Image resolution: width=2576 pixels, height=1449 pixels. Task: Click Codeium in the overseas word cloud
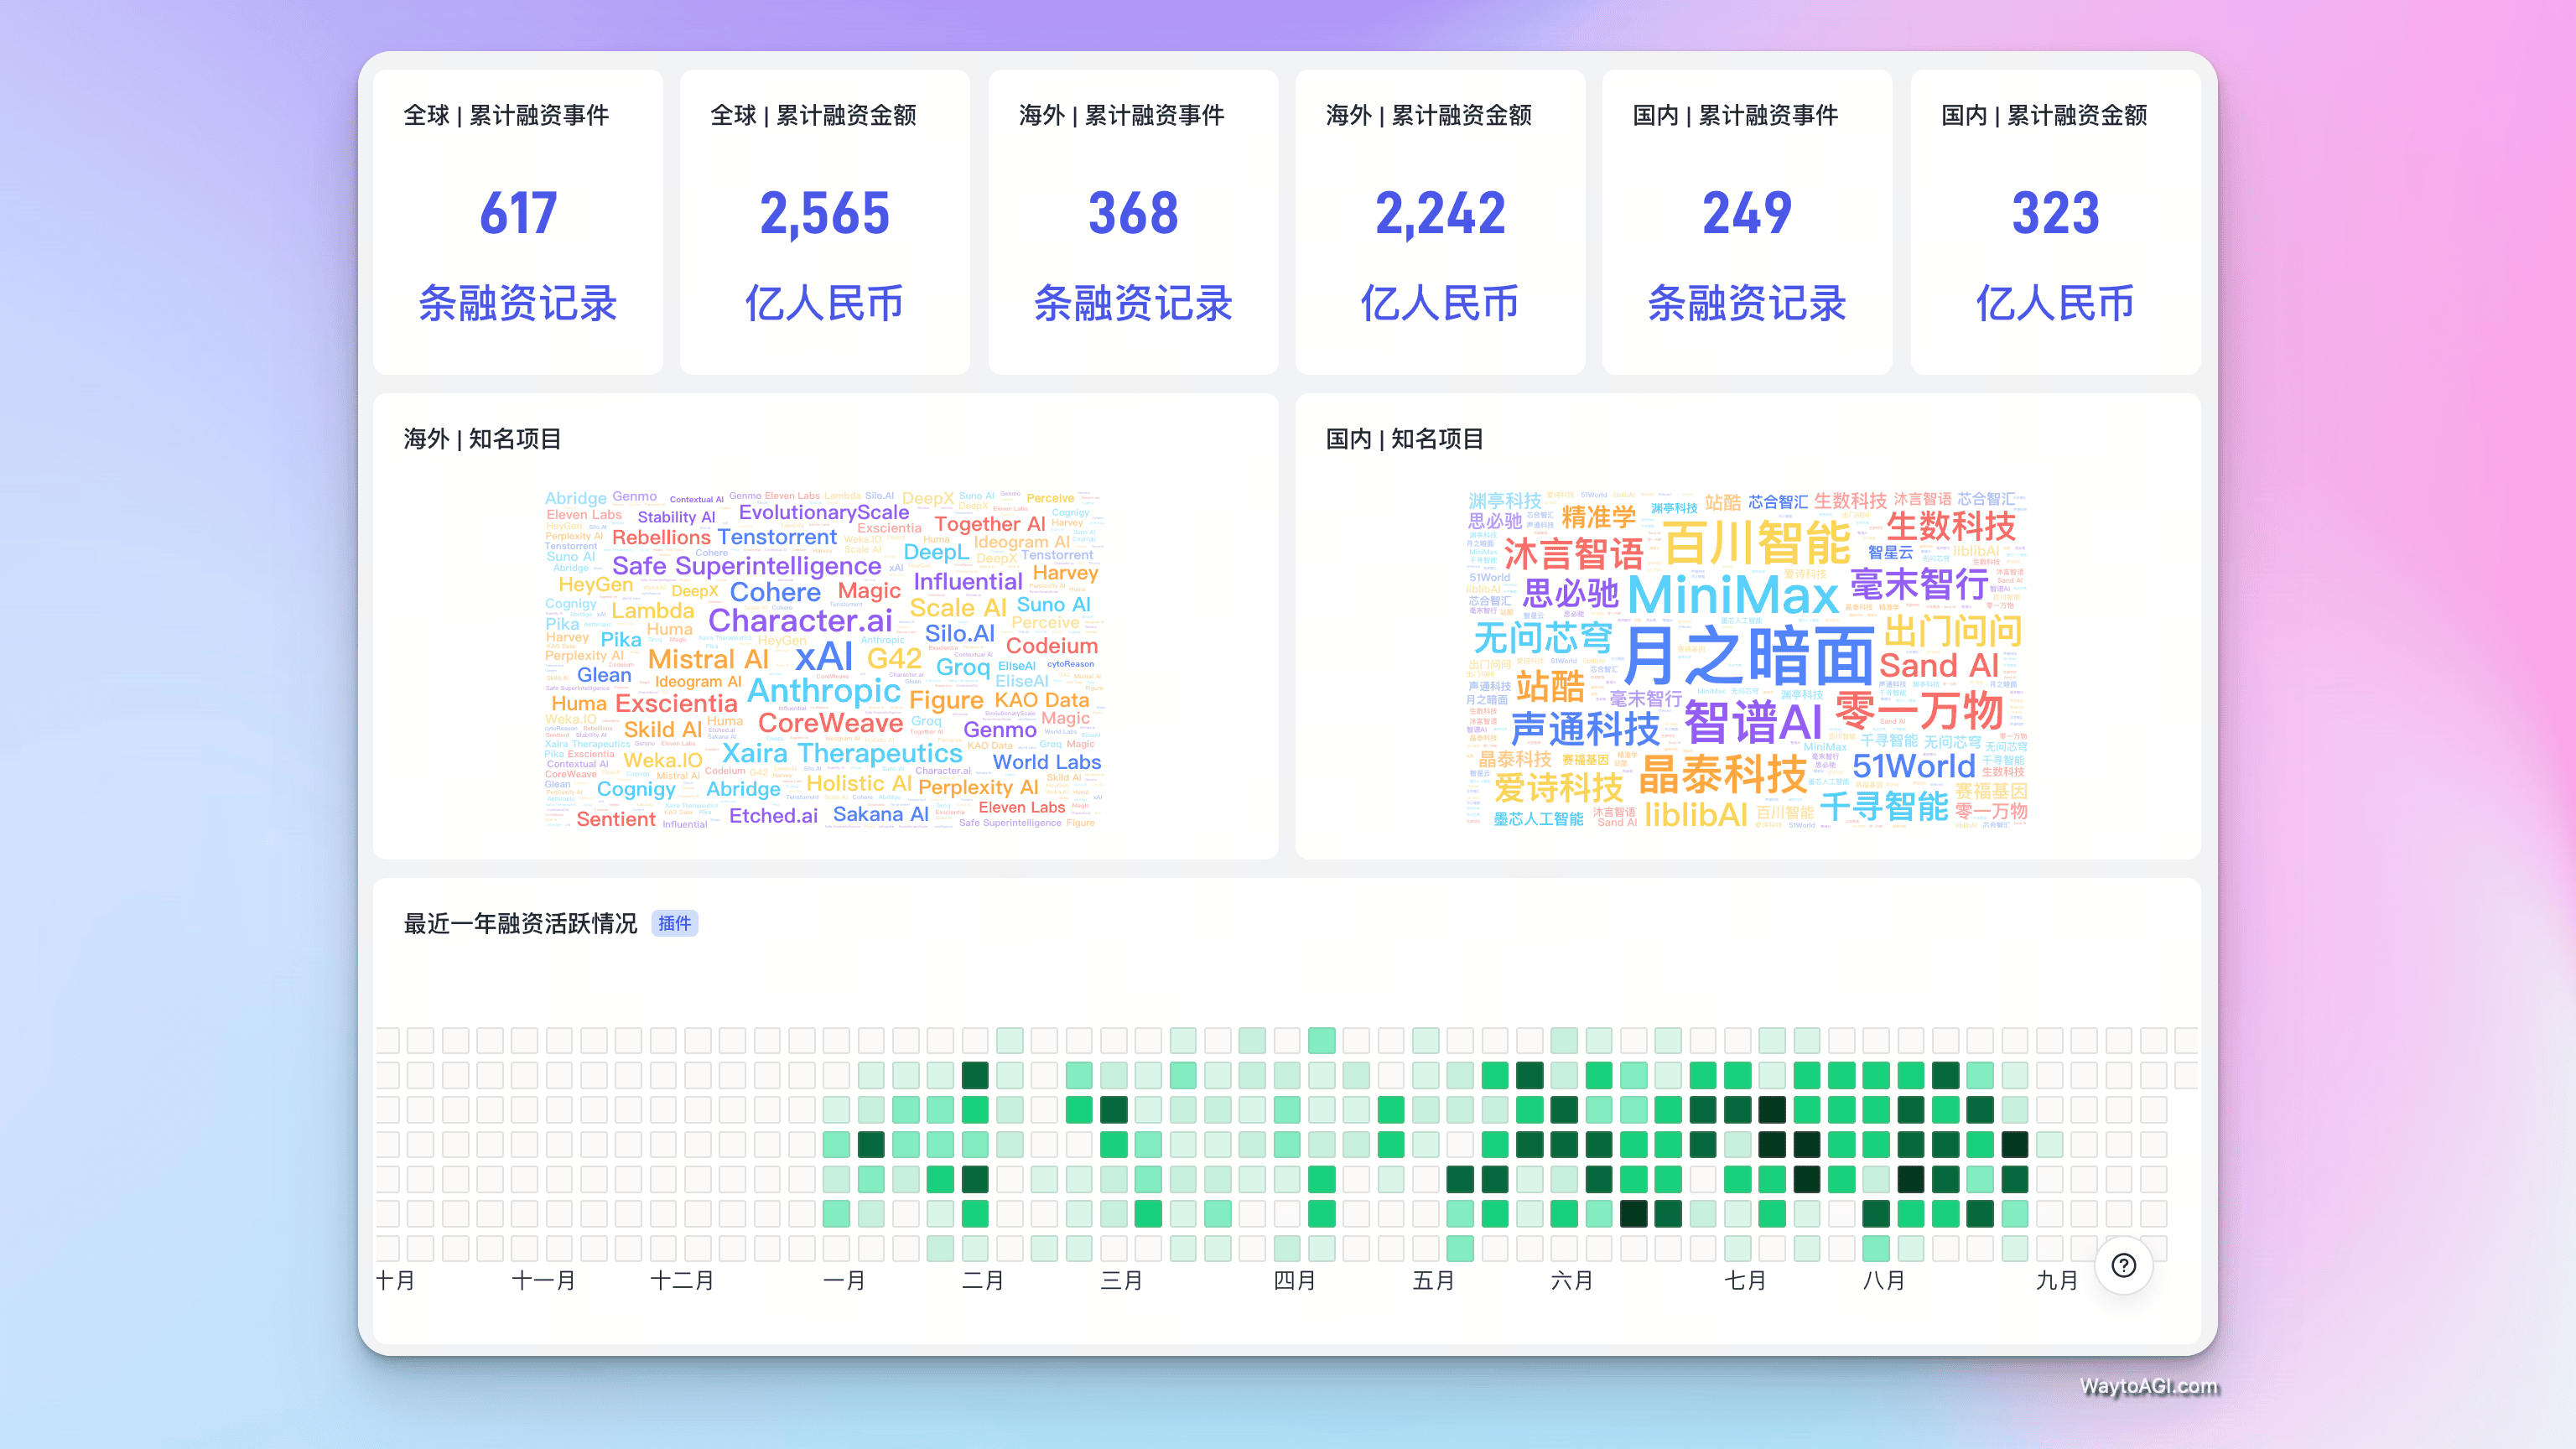(1052, 646)
